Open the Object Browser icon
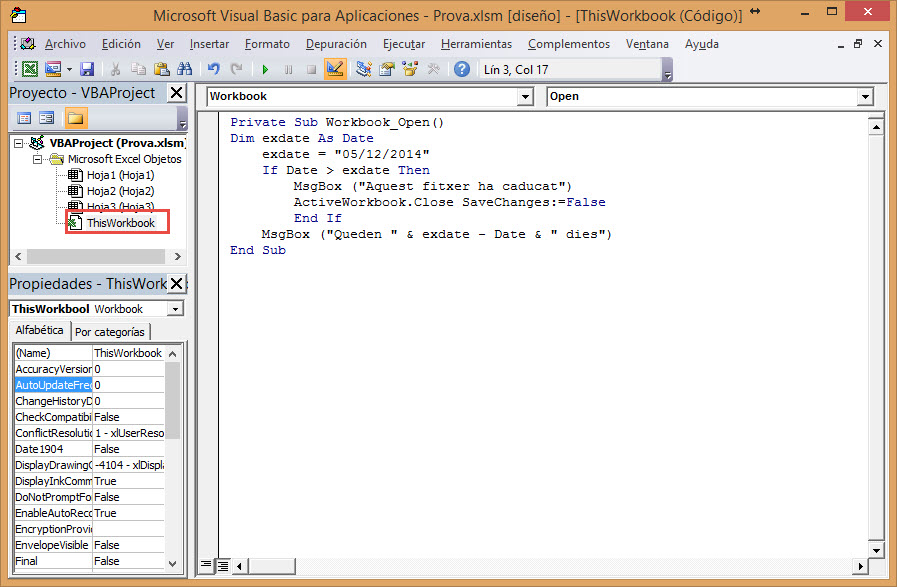The width and height of the screenshot is (897, 587). tap(410, 69)
